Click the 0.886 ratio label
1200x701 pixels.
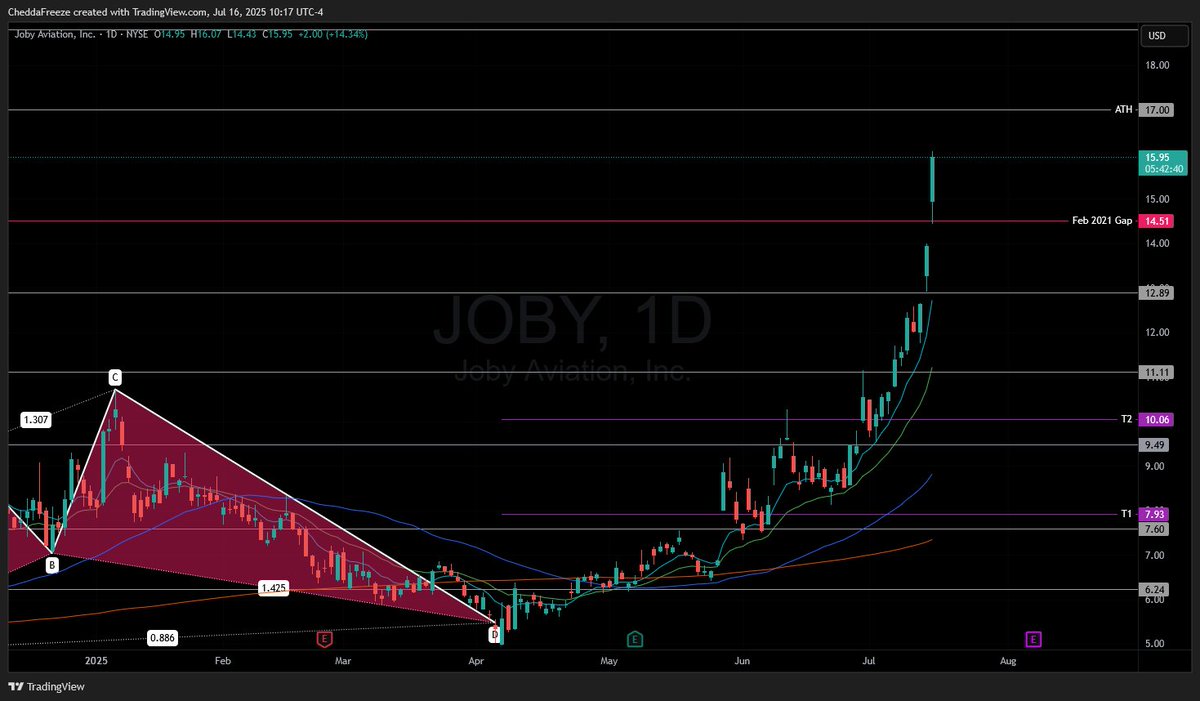pyautogui.click(x=162, y=637)
